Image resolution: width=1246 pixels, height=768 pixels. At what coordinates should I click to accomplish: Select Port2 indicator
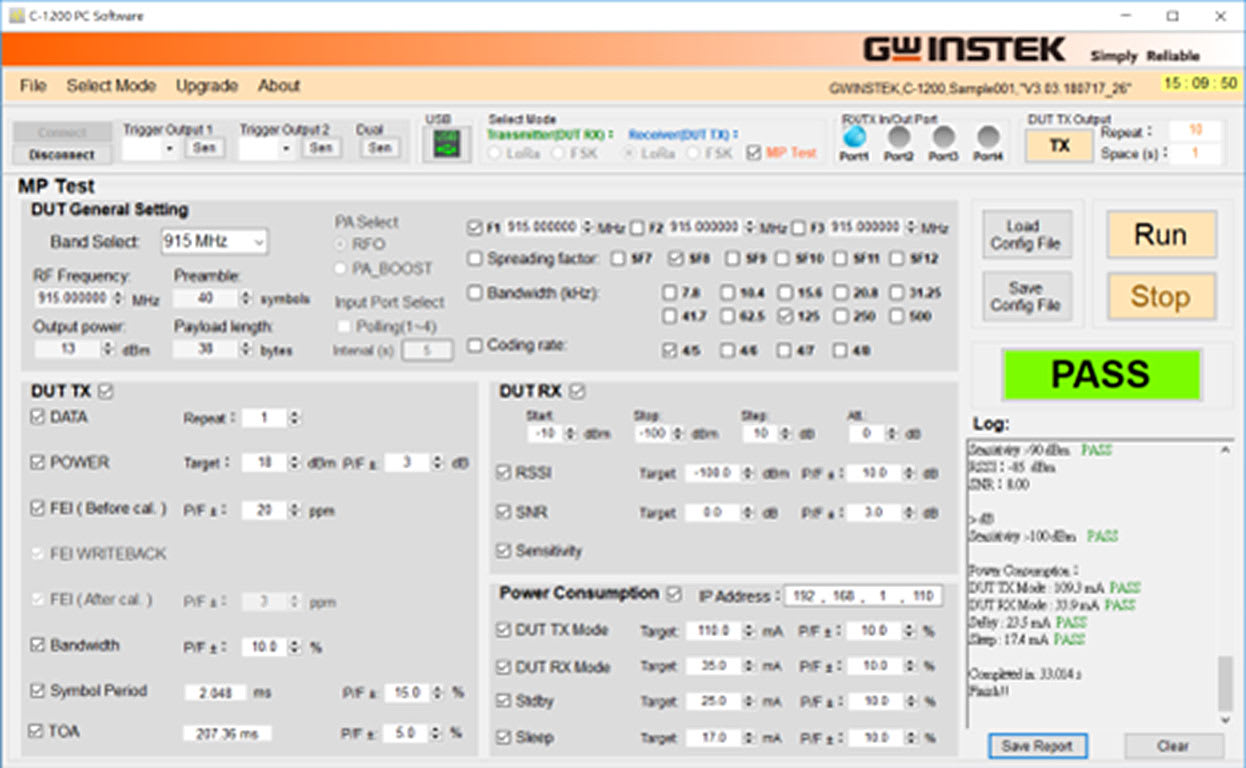click(x=899, y=136)
